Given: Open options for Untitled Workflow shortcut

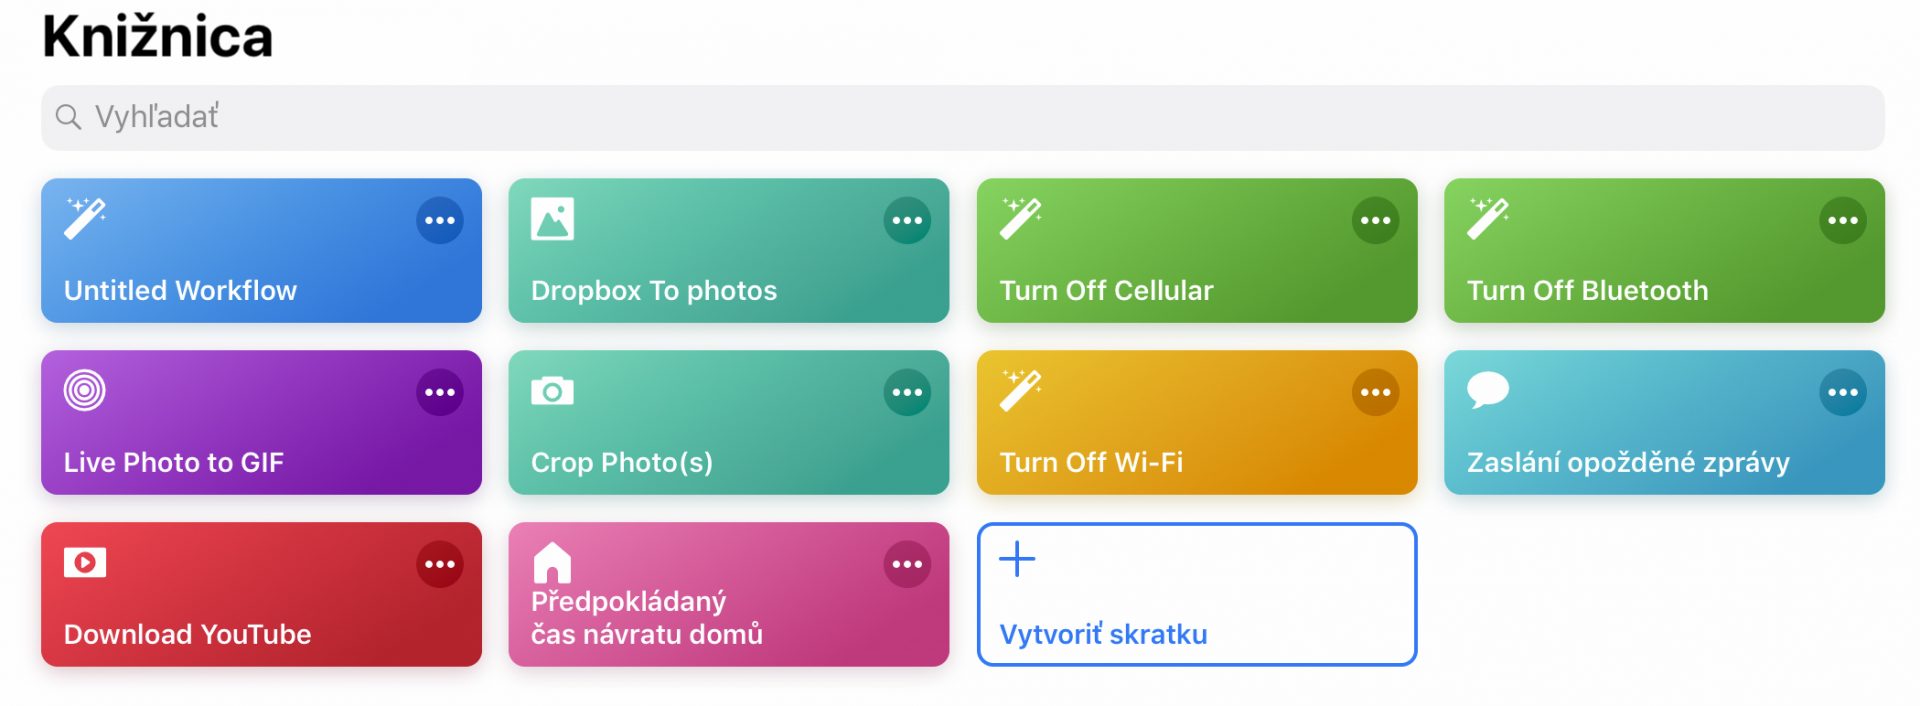Looking at the screenshot, I should (x=440, y=221).
